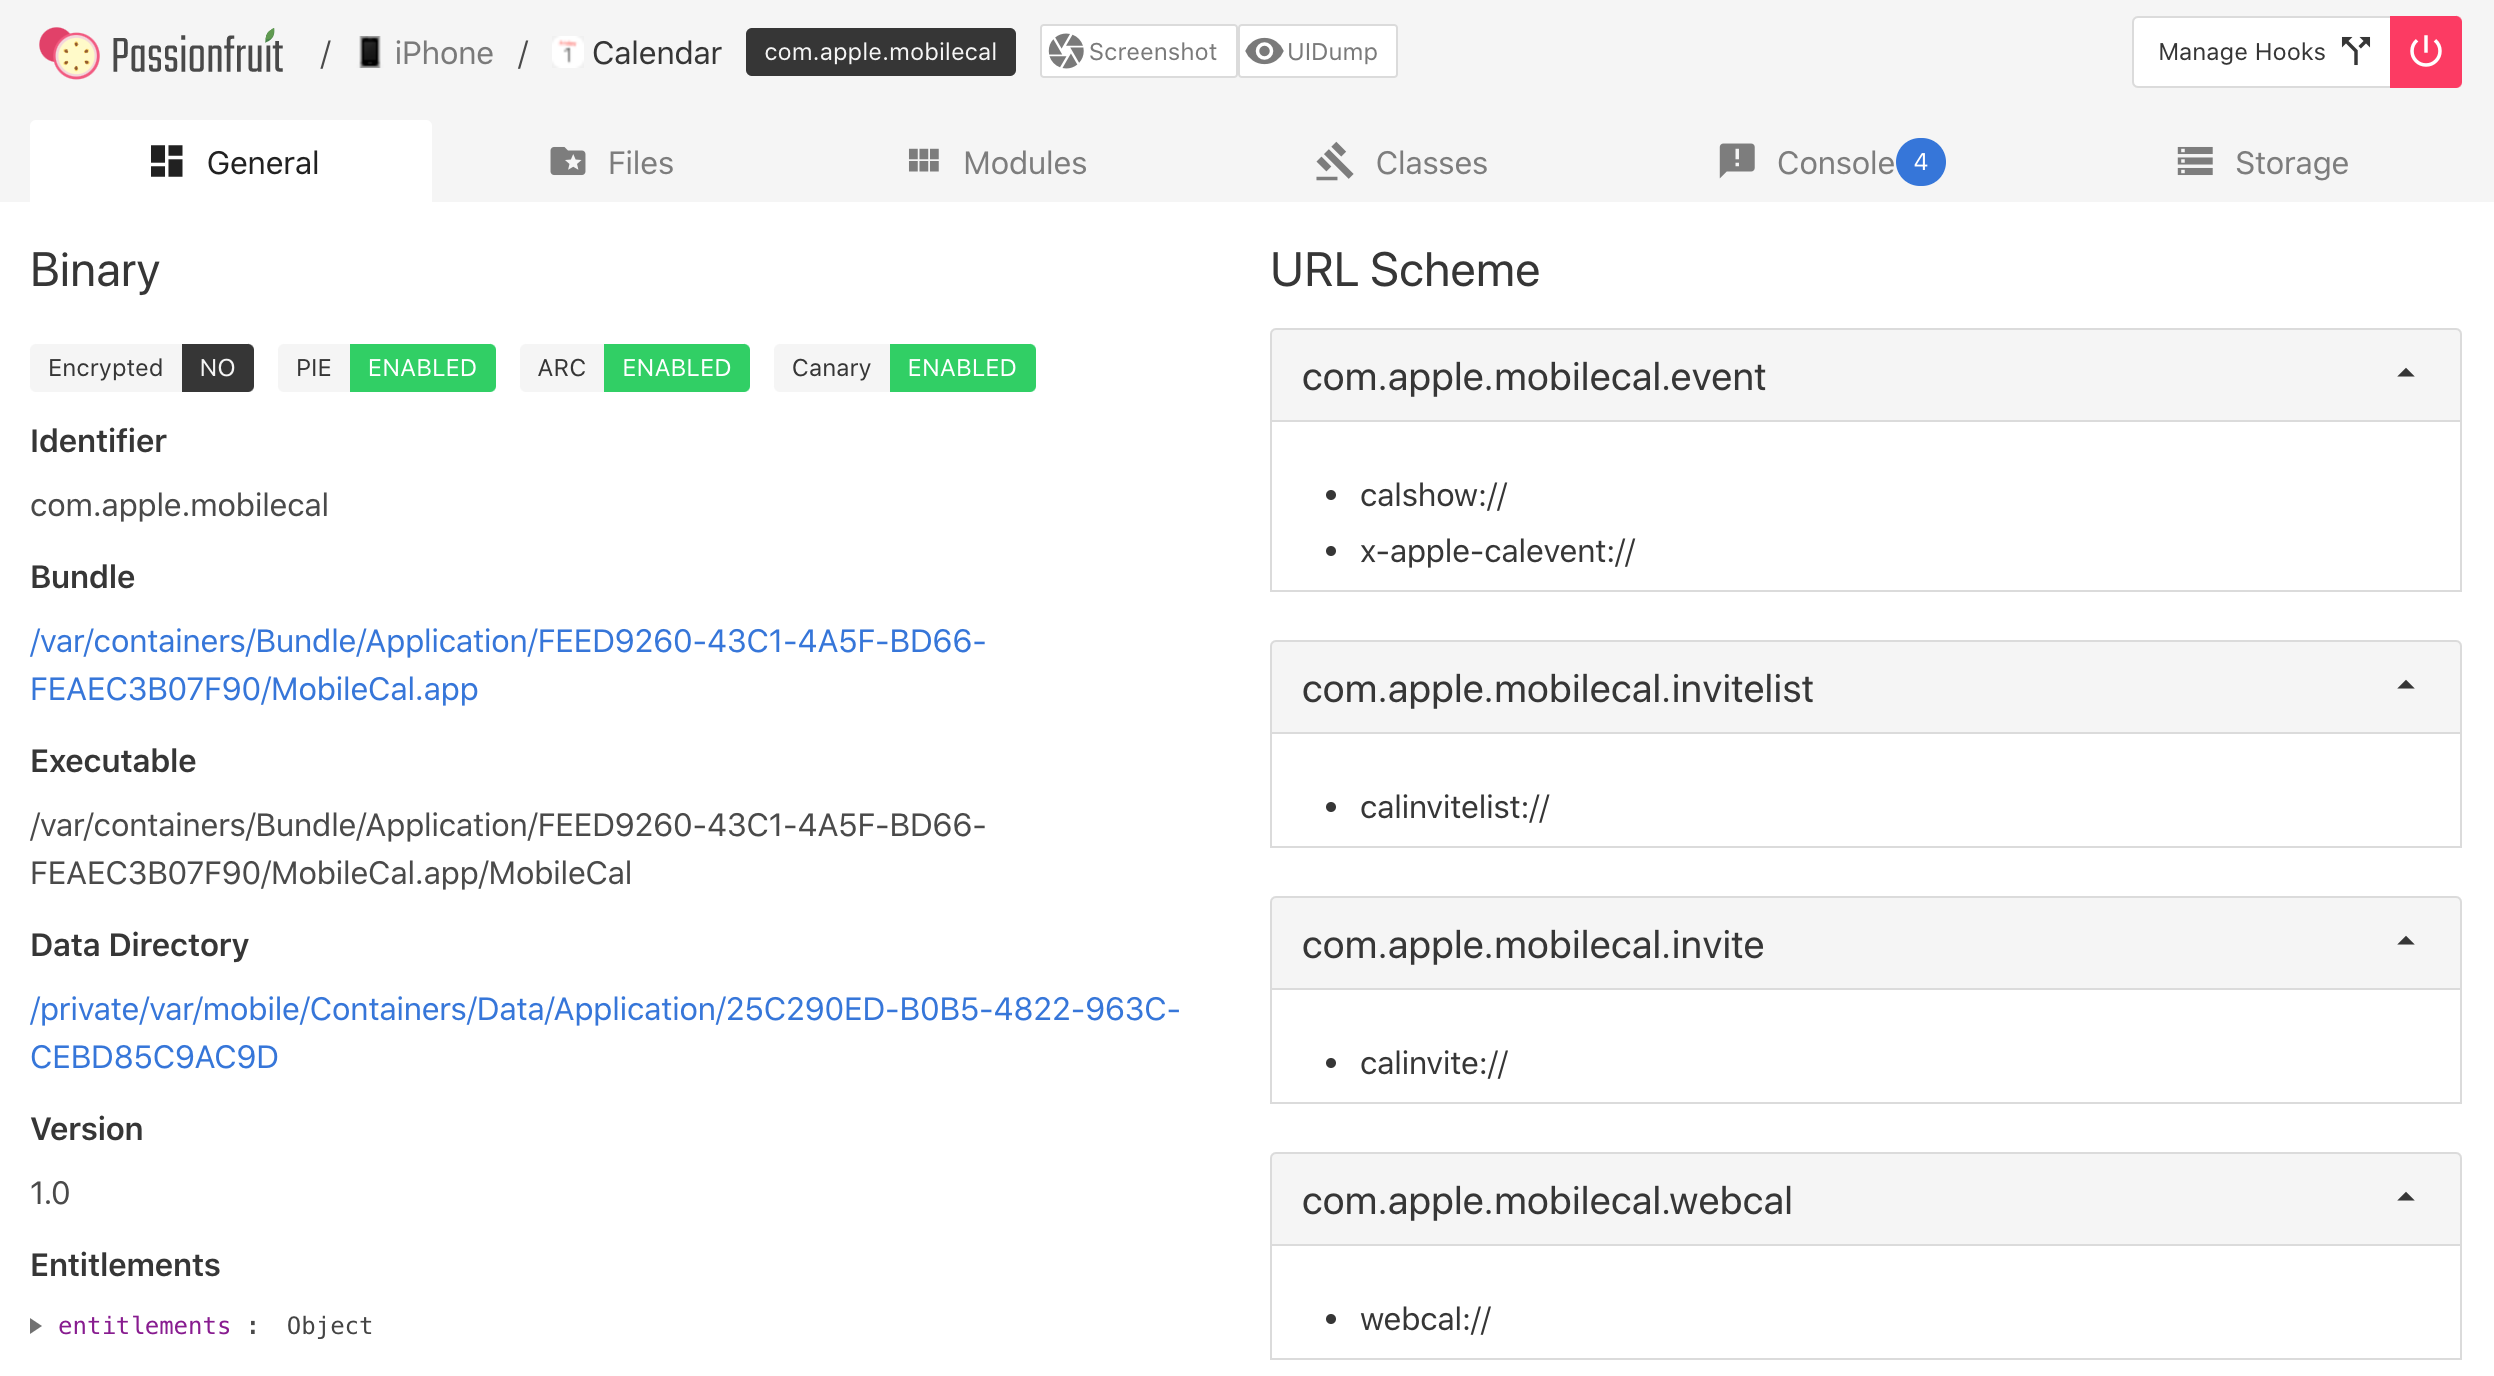Expand the entitlements Object tree

click(36, 1326)
